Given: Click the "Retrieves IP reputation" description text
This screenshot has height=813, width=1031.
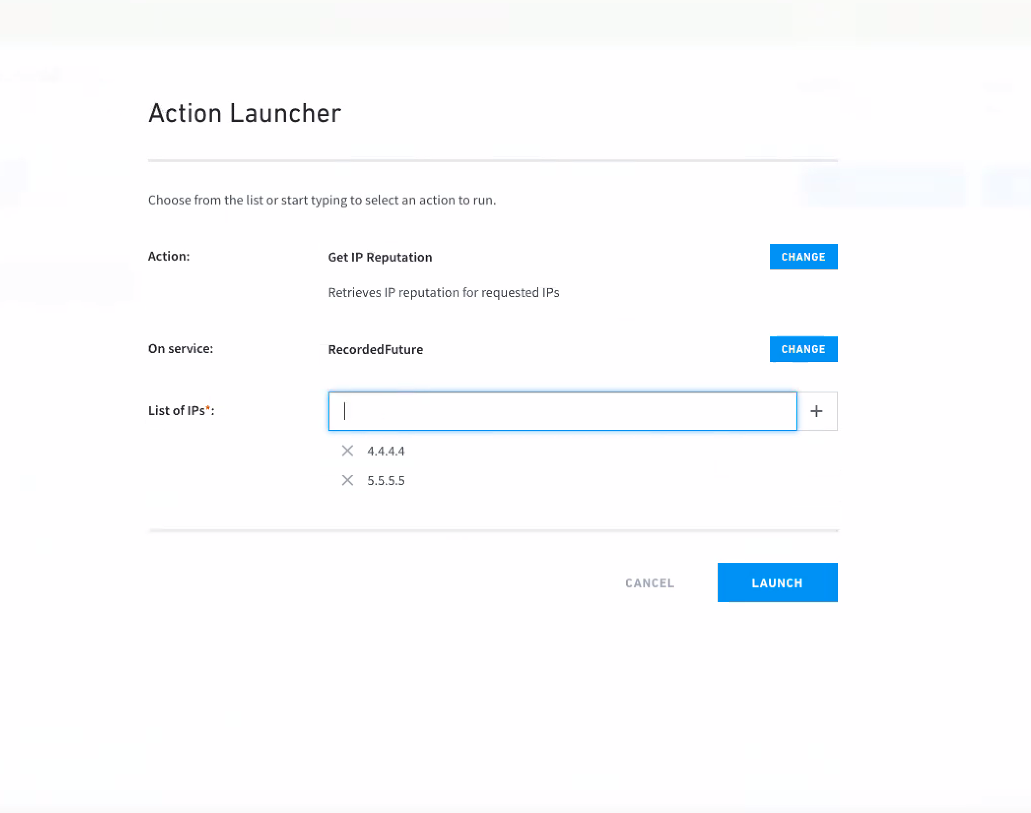Looking at the screenshot, I should tap(443, 293).
